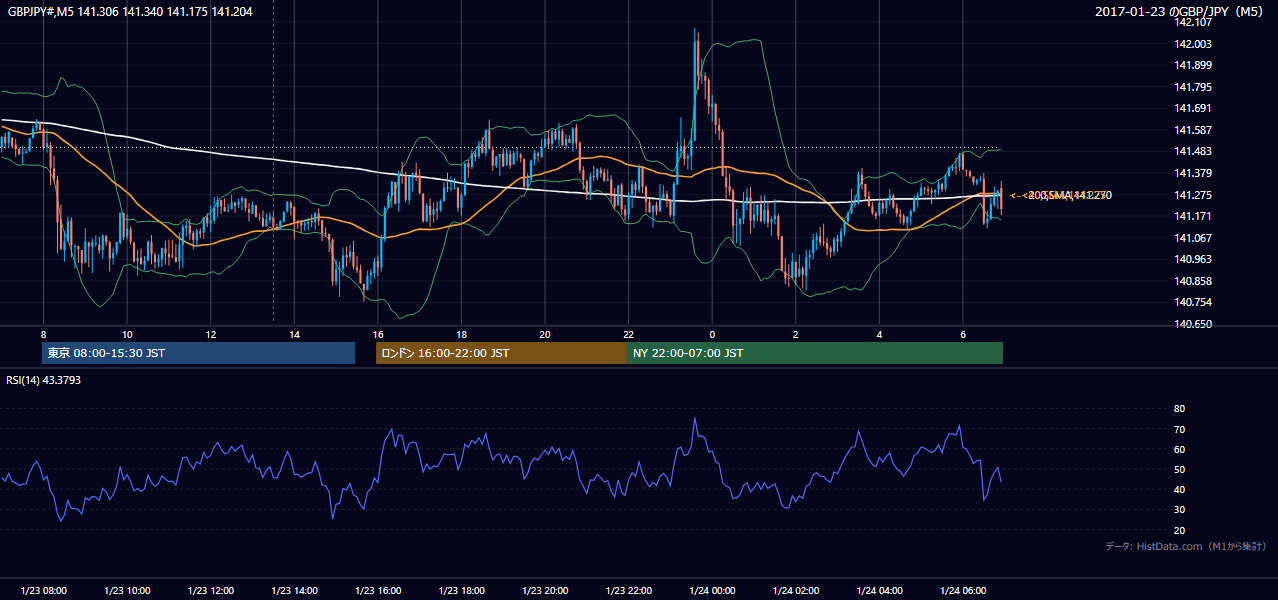Click the bottom time label 1/24 02:00
The height and width of the screenshot is (600, 1278).
(795, 591)
